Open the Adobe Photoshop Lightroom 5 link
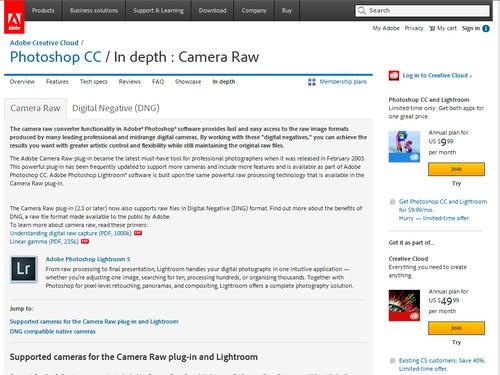The image size is (500, 375). pos(88,259)
